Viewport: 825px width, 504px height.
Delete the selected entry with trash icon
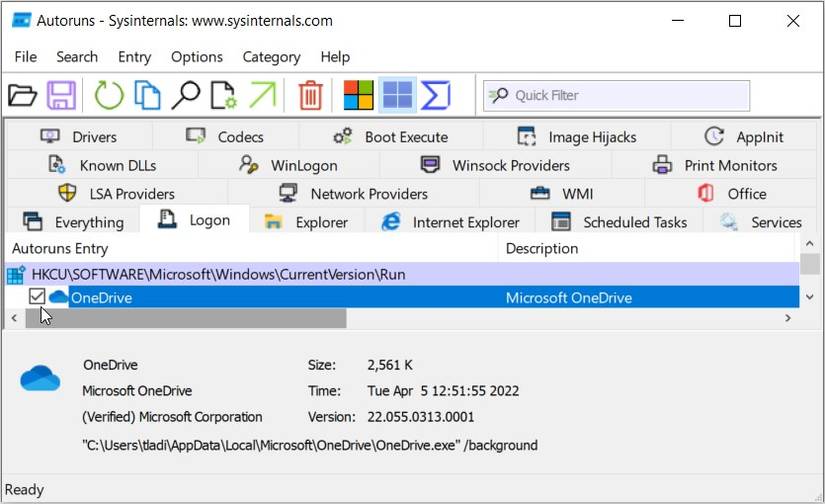click(x=310, y=95)
